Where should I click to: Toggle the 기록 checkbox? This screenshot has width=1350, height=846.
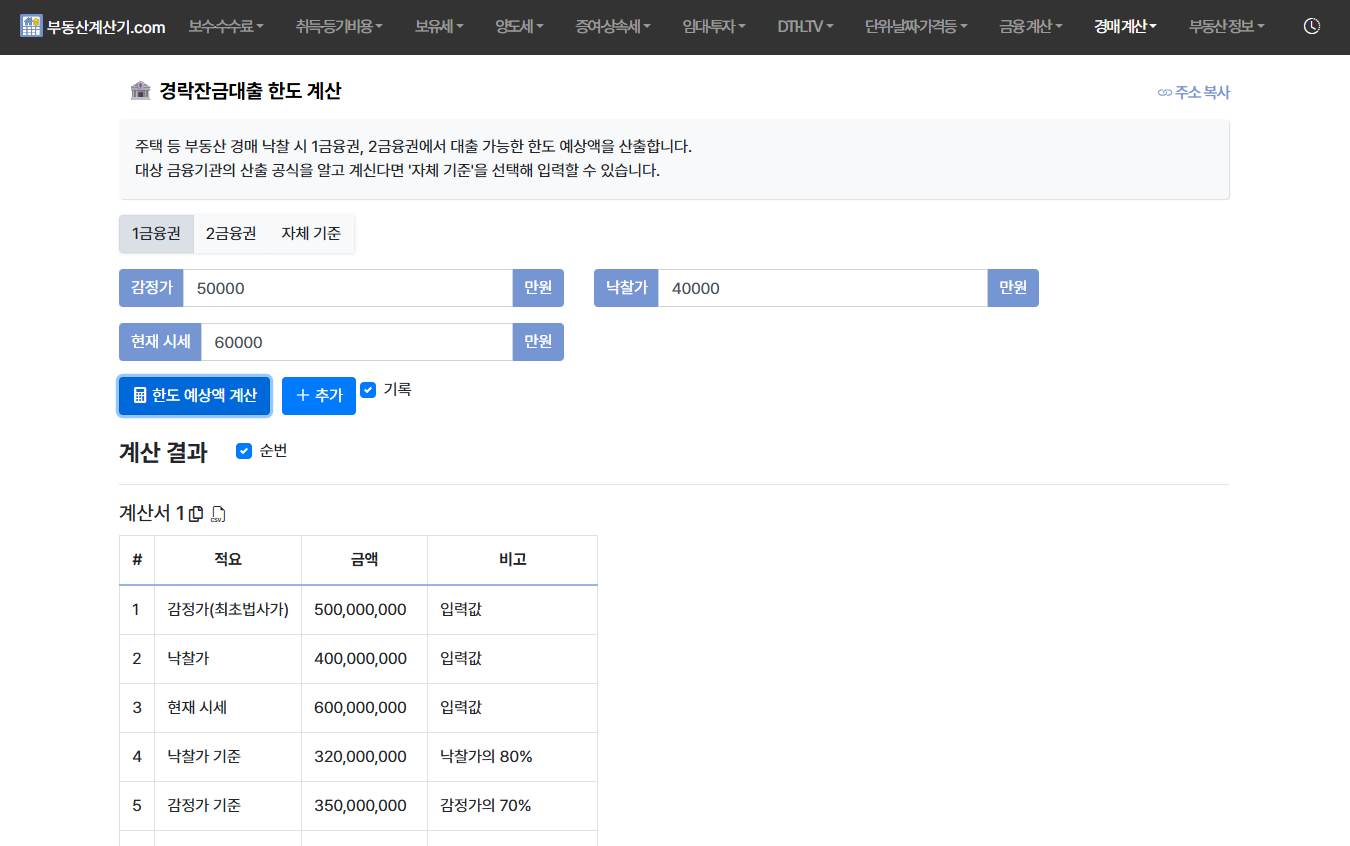click(x=368, y=390)
